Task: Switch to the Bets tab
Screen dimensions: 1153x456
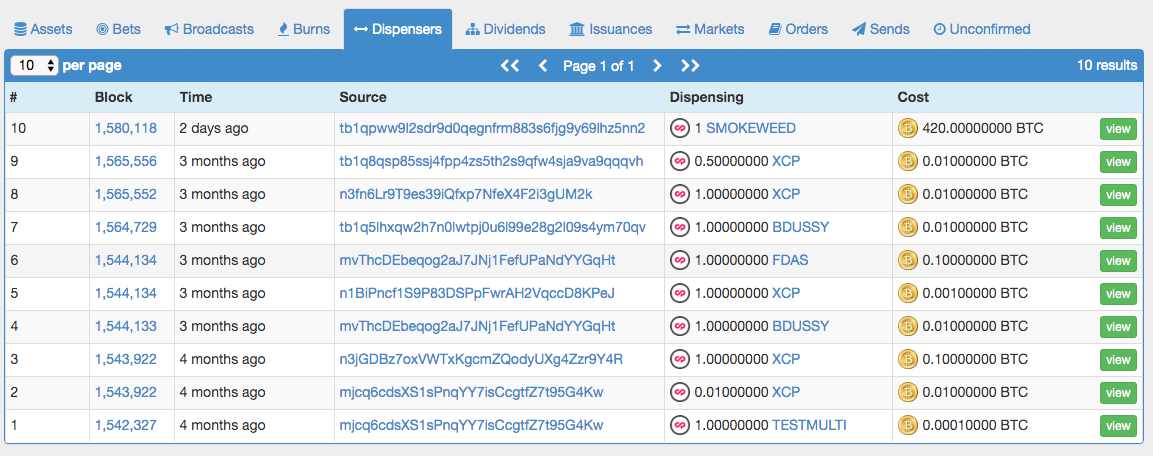Action: (118, 29)
